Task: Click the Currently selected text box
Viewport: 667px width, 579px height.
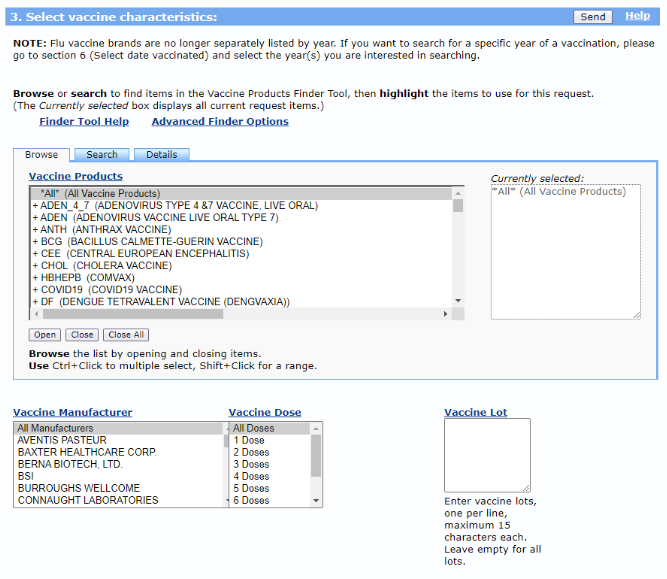Action: (566, 252)
